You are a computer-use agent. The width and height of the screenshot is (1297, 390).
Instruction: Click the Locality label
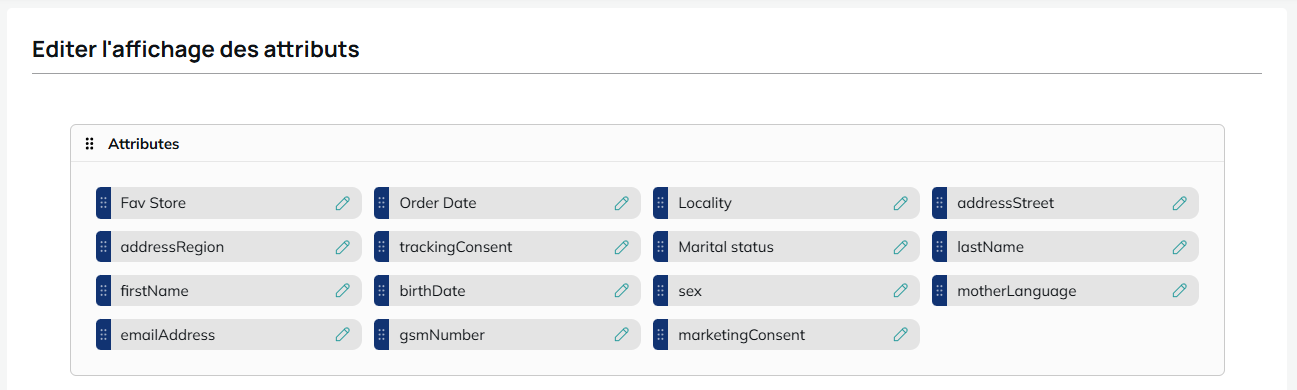pyautogui.click(x=705, y=203)
